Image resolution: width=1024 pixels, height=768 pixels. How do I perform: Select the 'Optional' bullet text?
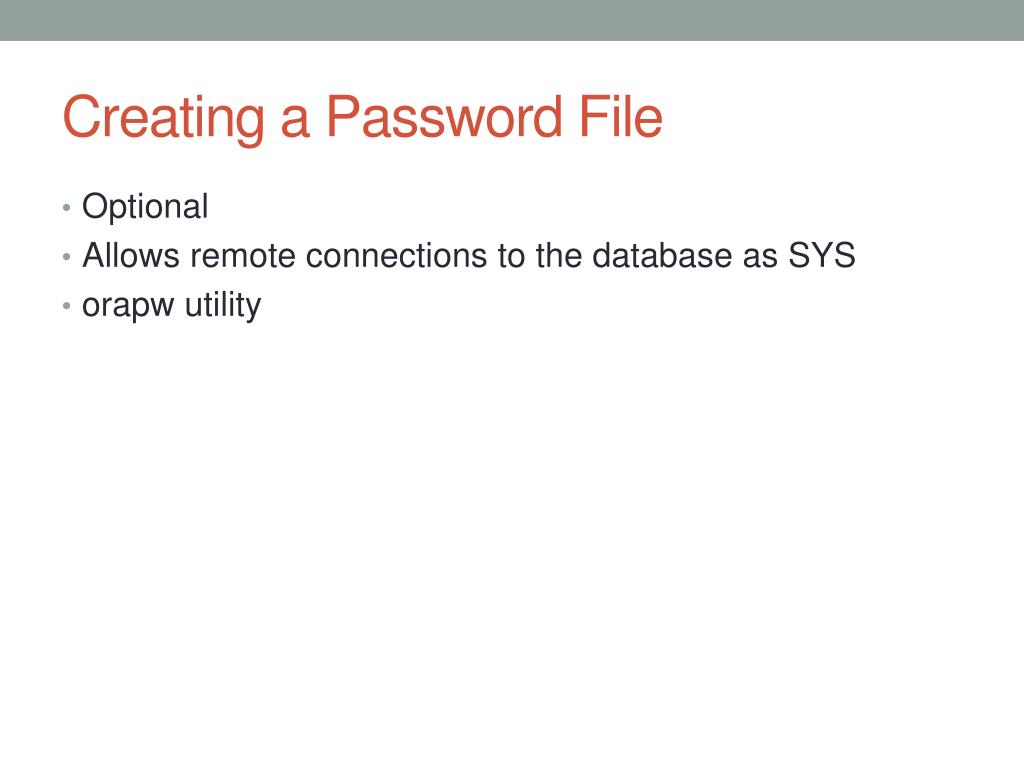145,208
